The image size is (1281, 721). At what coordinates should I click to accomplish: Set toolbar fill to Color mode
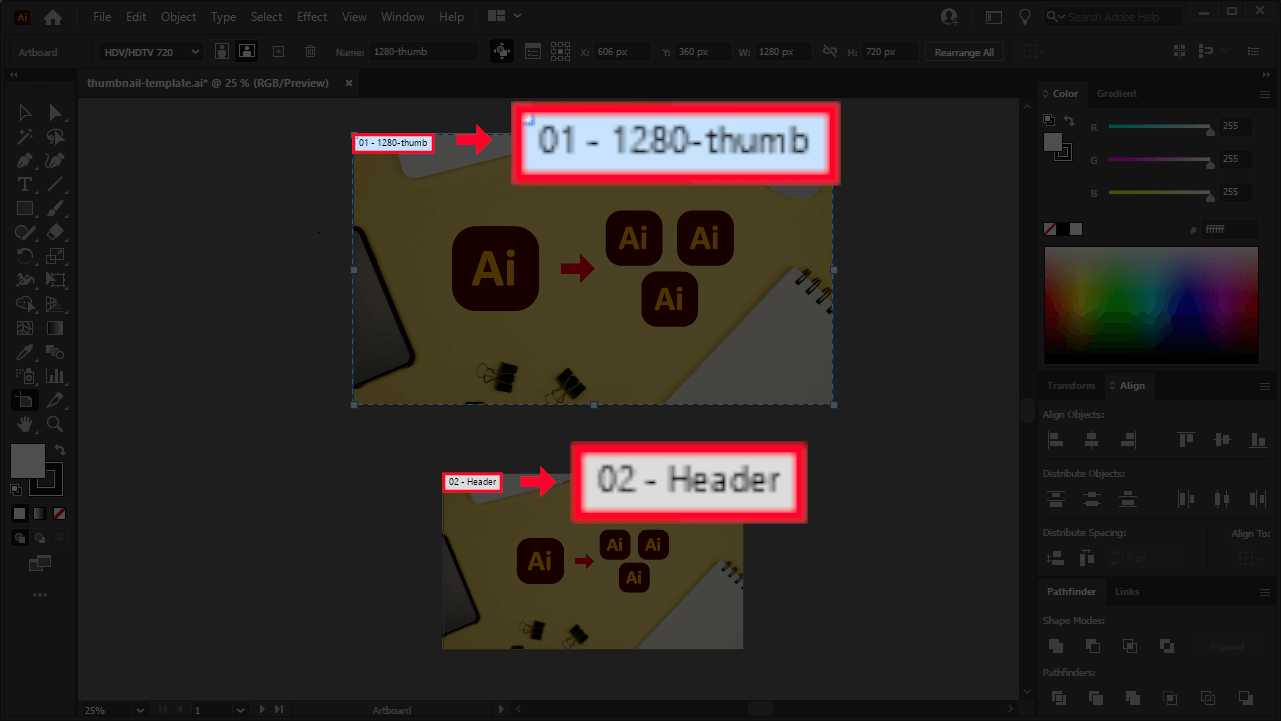[x=20, y=513]
